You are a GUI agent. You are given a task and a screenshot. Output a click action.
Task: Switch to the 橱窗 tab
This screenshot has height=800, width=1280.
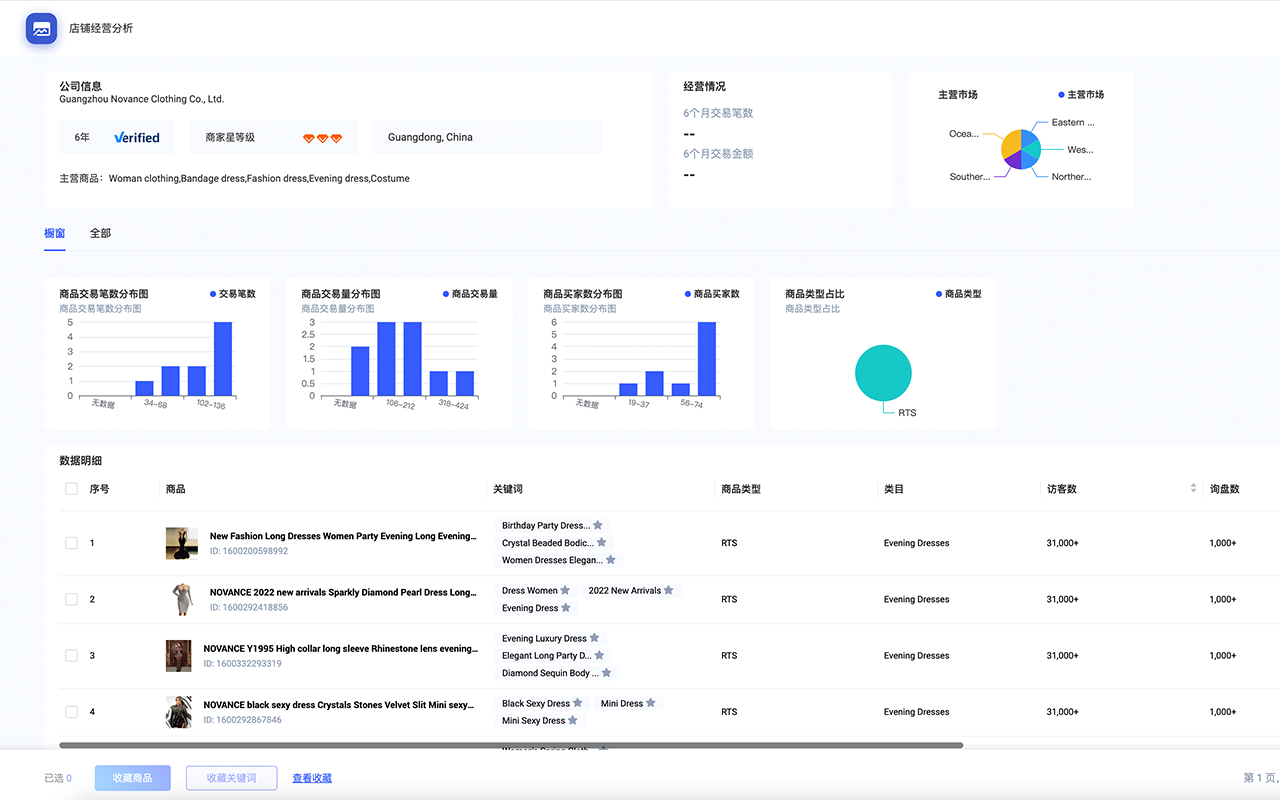55,233
